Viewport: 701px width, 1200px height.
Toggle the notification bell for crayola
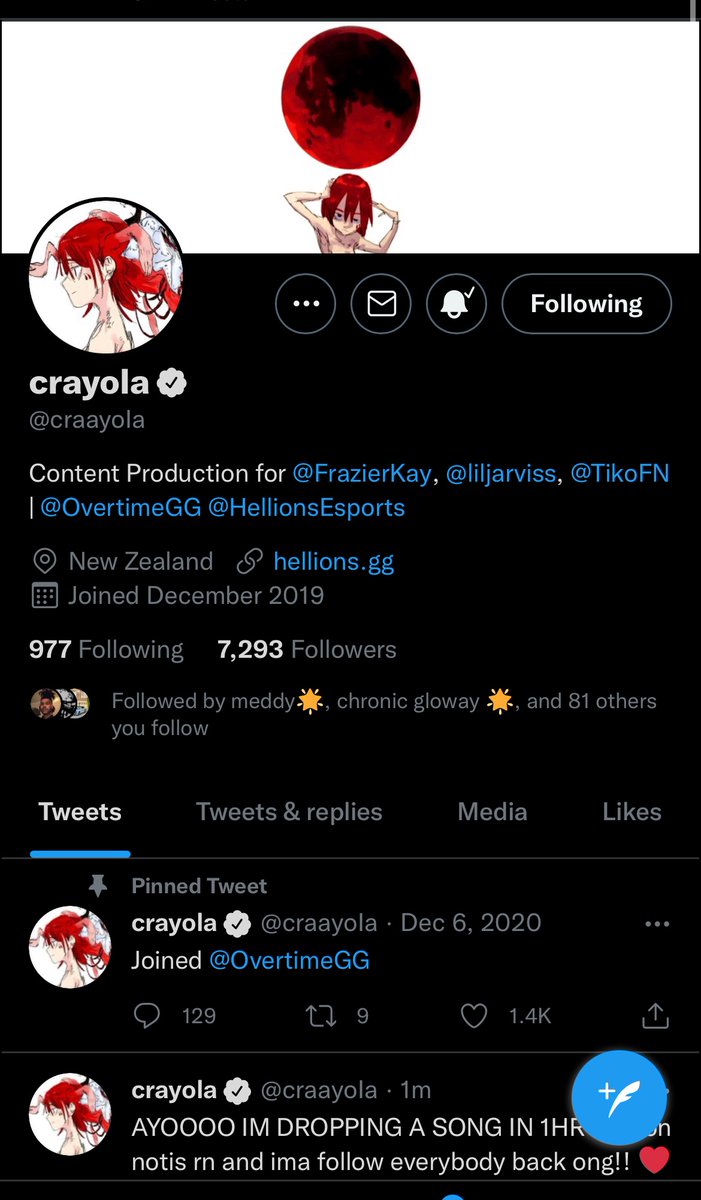point(457,303)
